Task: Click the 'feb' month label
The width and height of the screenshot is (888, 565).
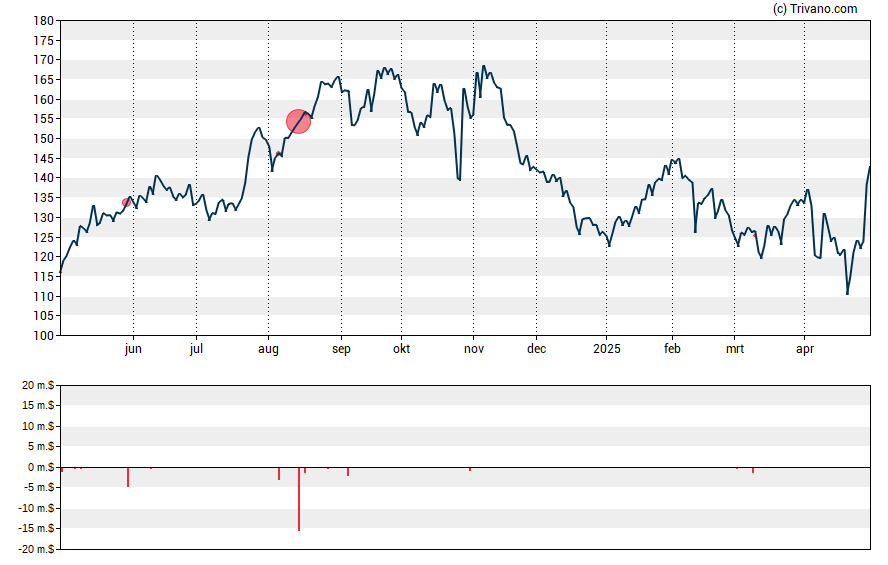Action: tap(672, 348)
